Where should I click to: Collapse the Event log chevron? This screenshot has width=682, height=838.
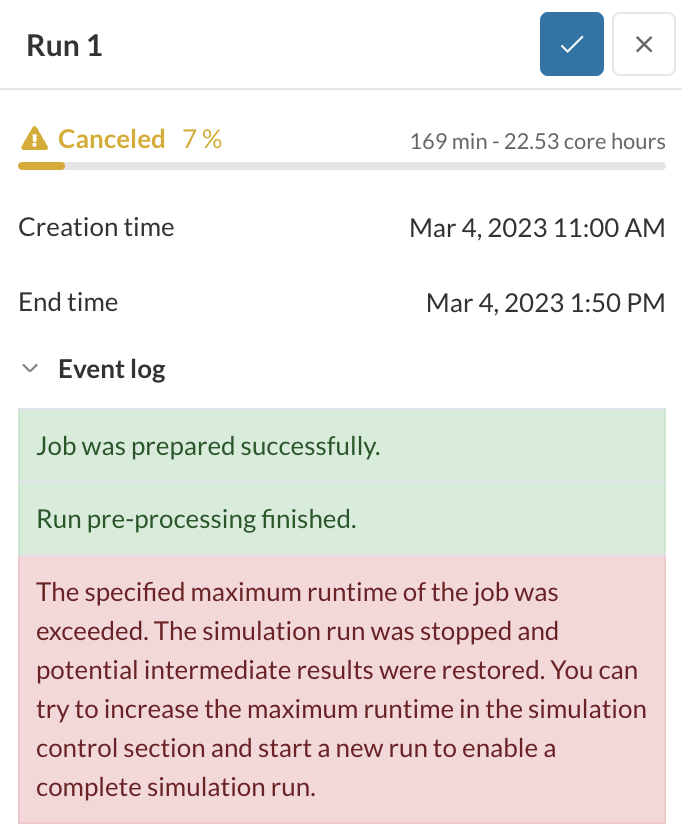[x=31, y=369]
